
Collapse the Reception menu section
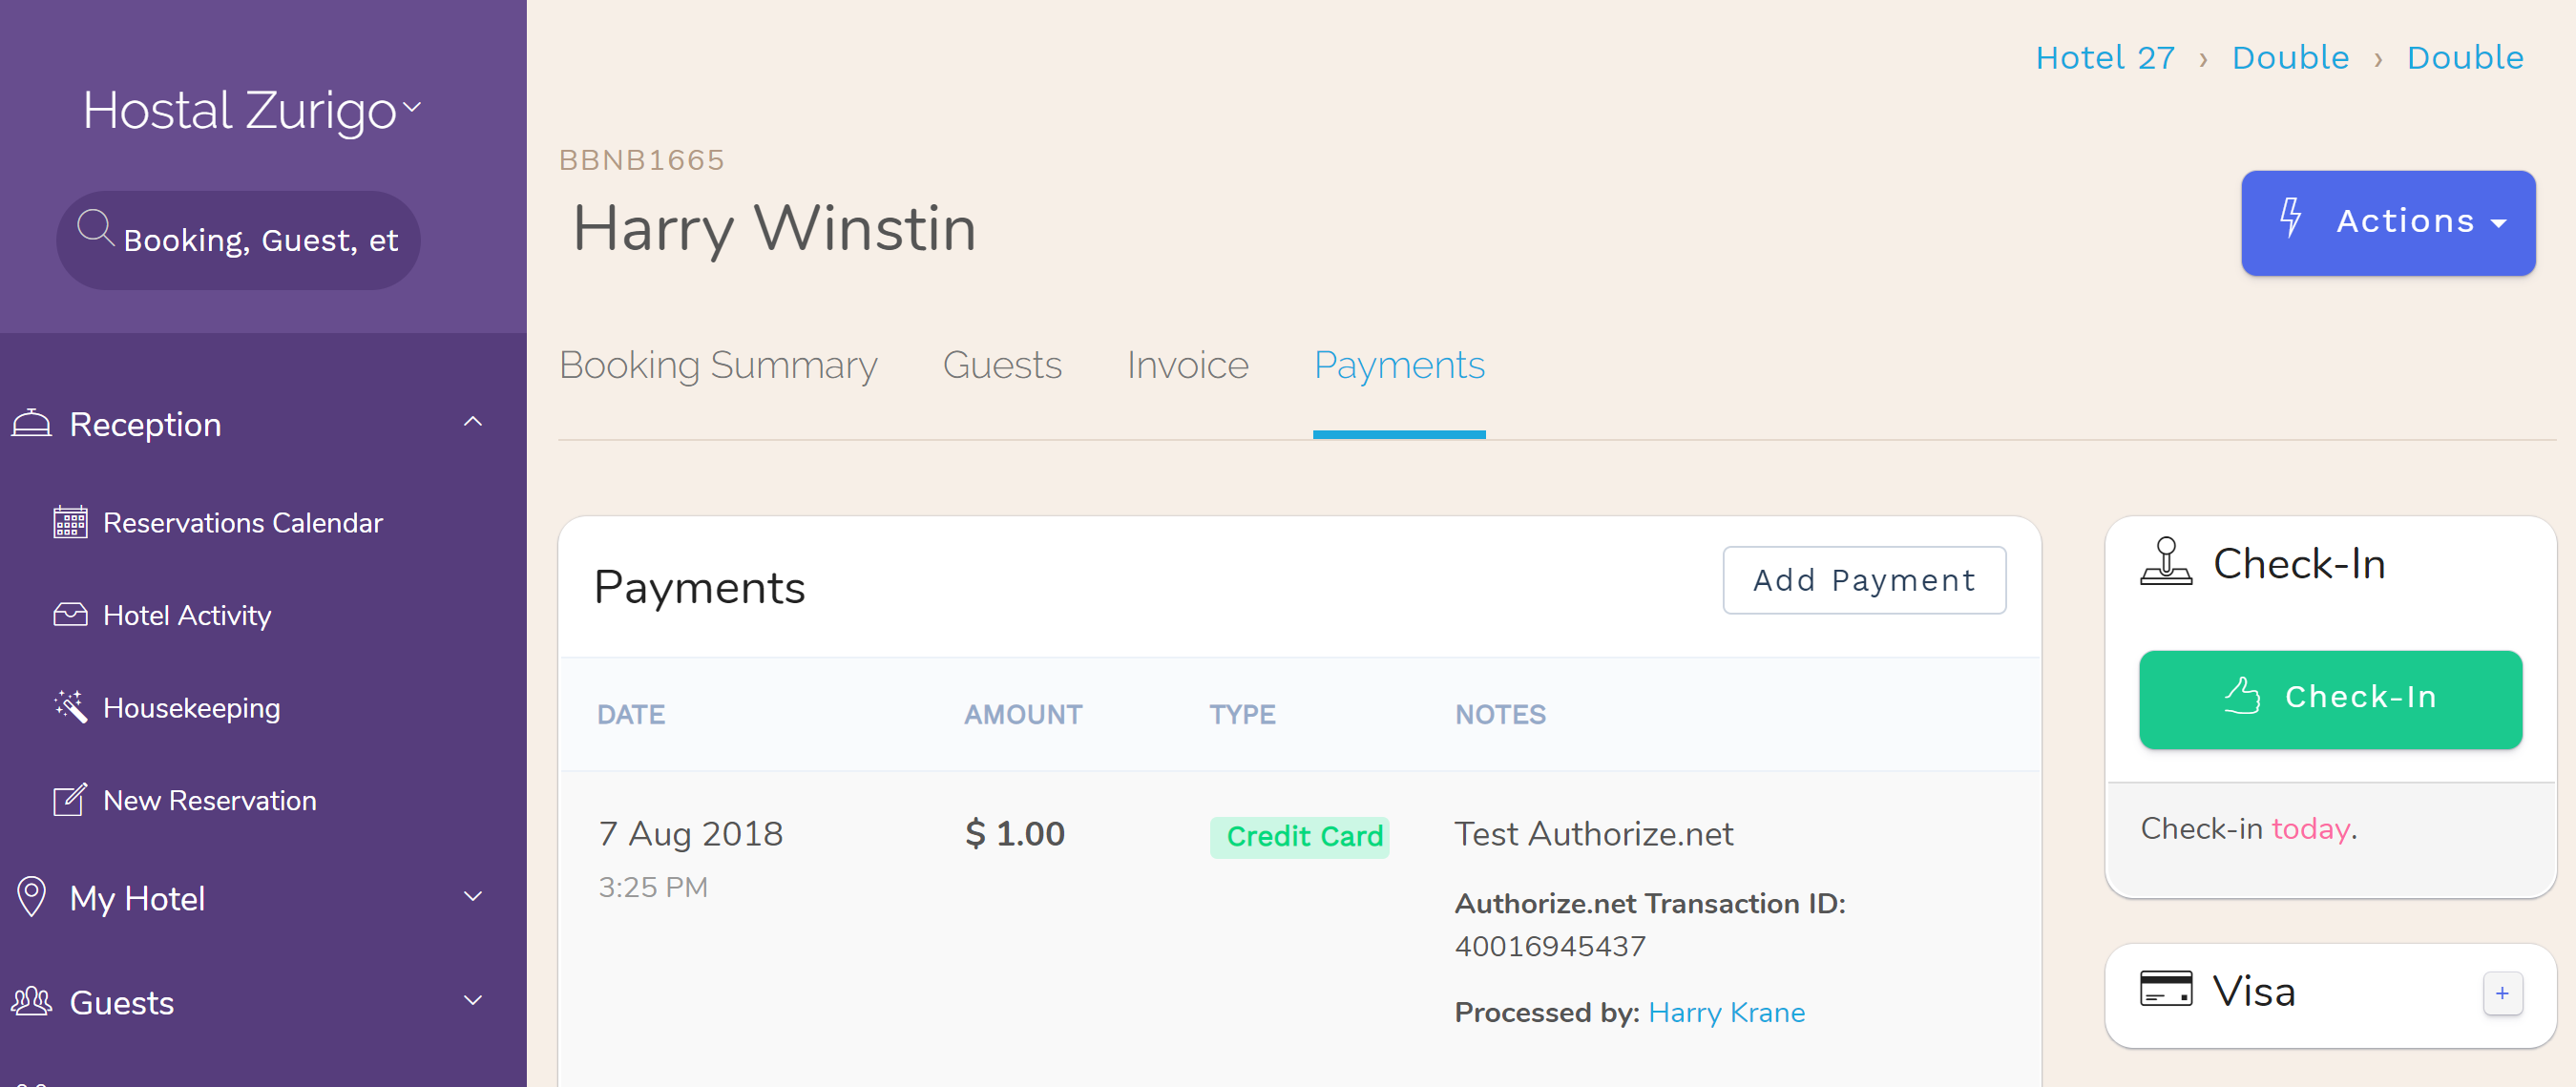pos(473,423)
